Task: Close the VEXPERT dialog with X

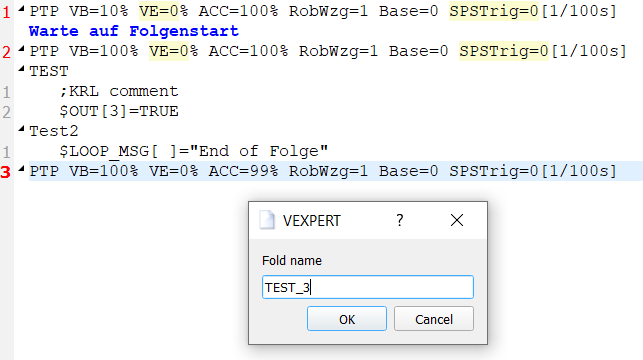Action: (456, 220)
